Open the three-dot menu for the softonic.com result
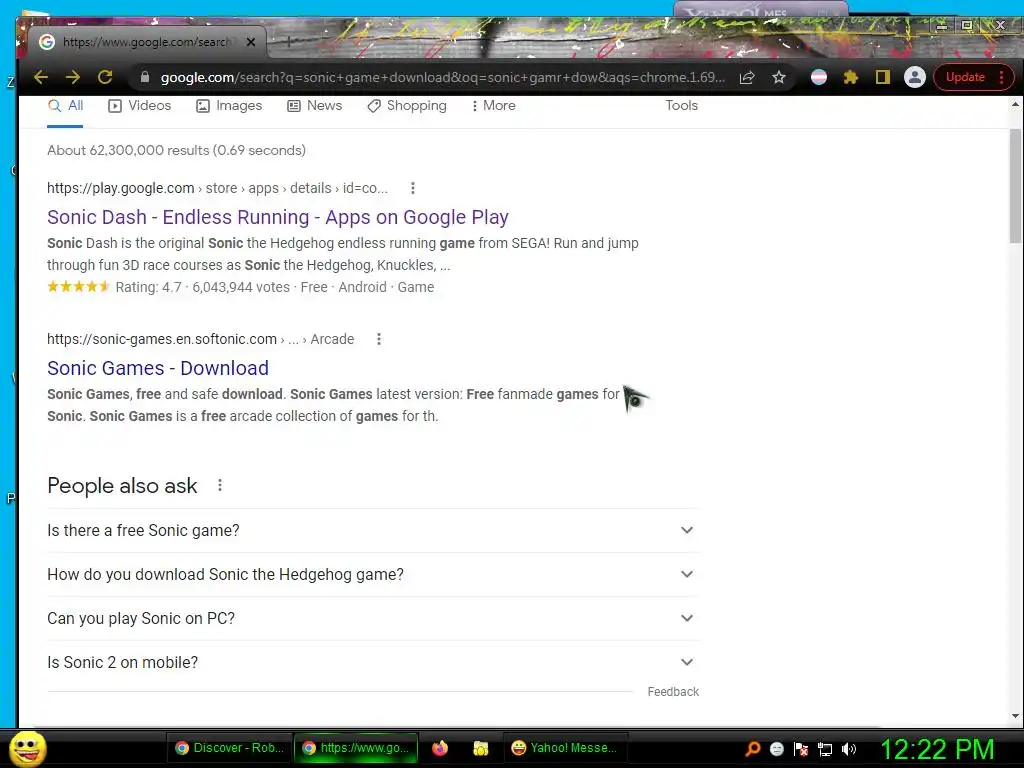The width and height of the screenshot is (1024, 768). tap(379, 339)
